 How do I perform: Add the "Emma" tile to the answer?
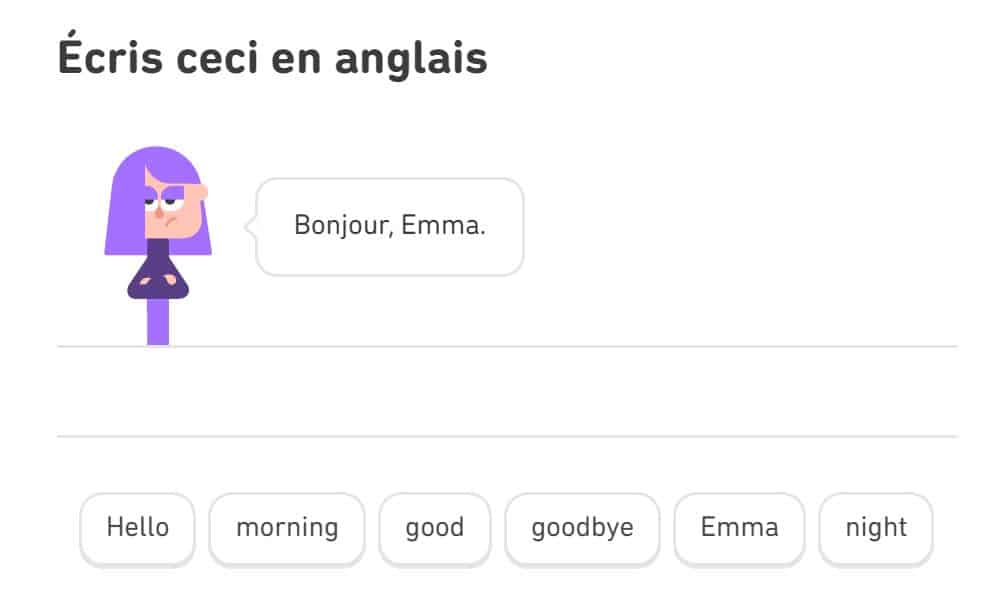(740, 528)
